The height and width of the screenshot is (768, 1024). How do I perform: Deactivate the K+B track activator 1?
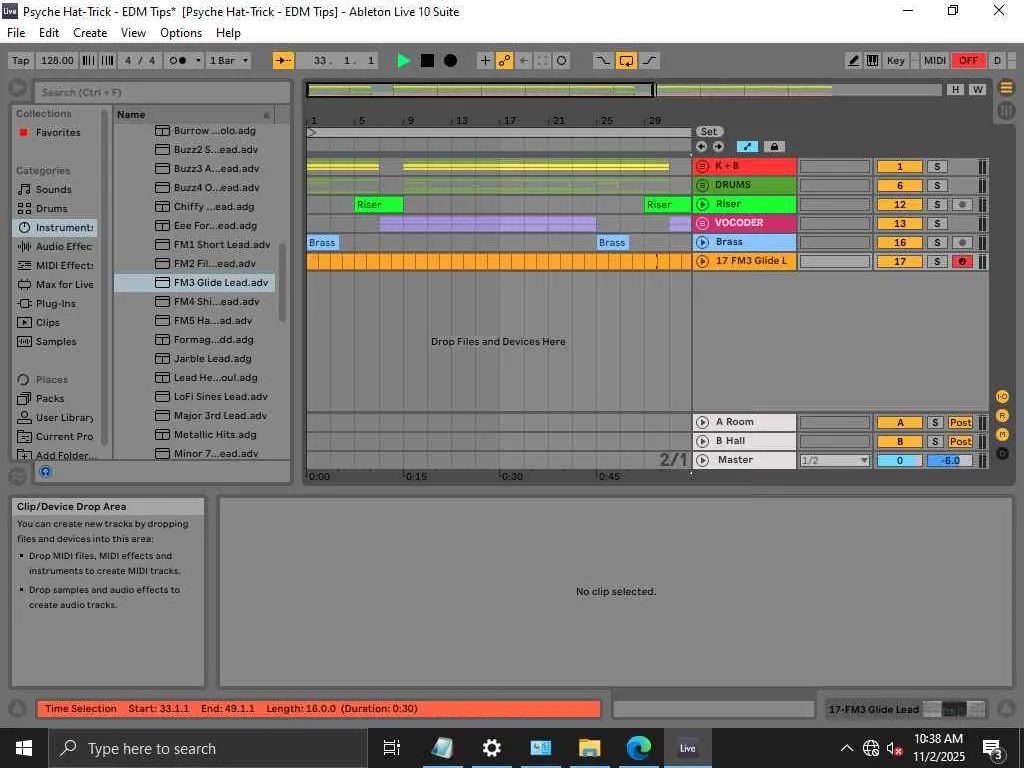coord(899,167)
